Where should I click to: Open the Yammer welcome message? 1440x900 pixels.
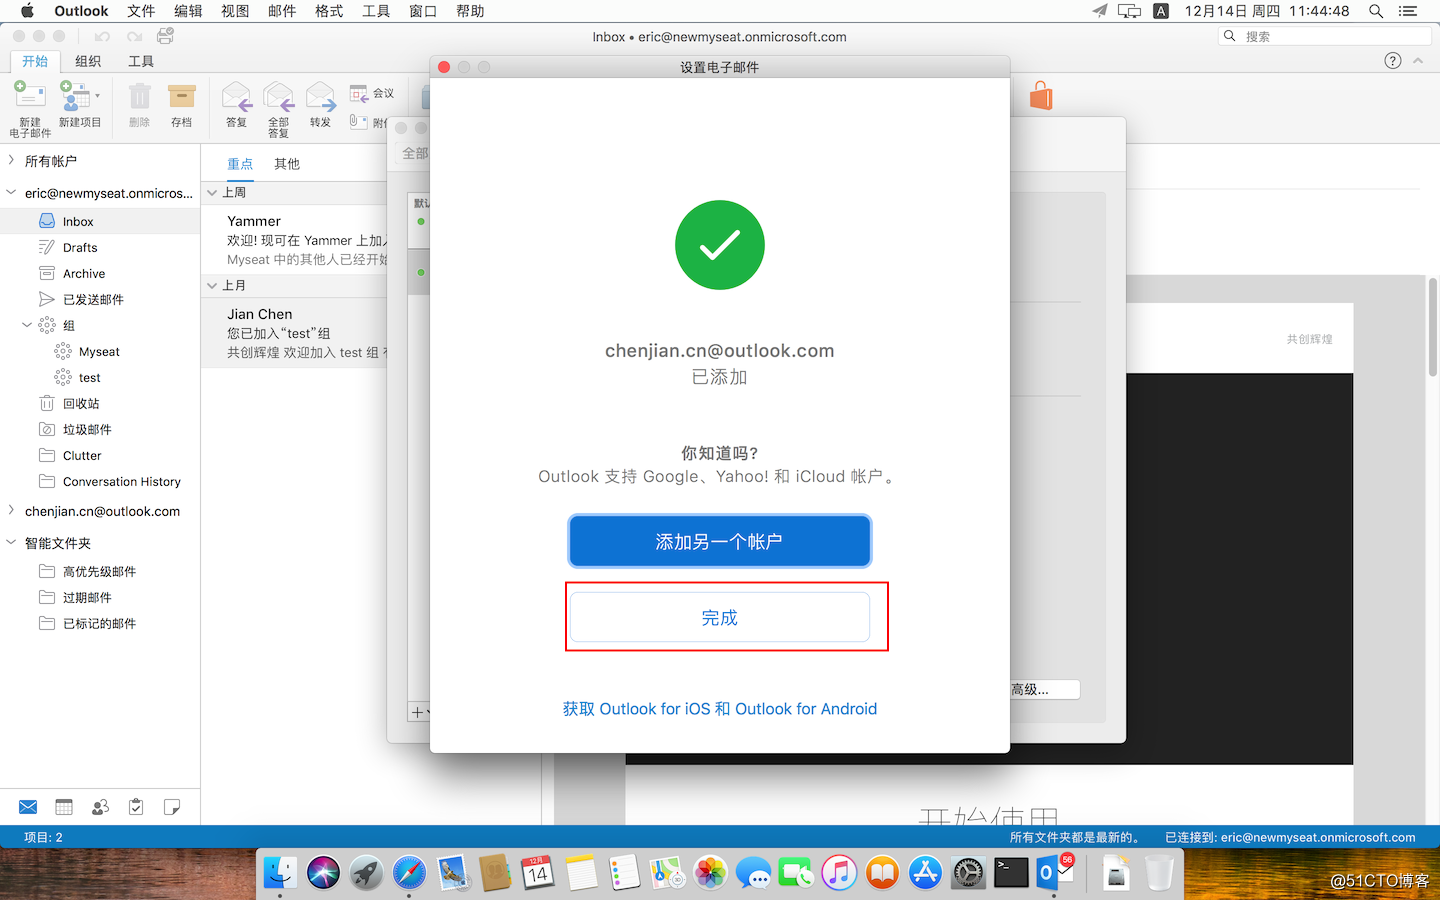(x=295, y=240)
